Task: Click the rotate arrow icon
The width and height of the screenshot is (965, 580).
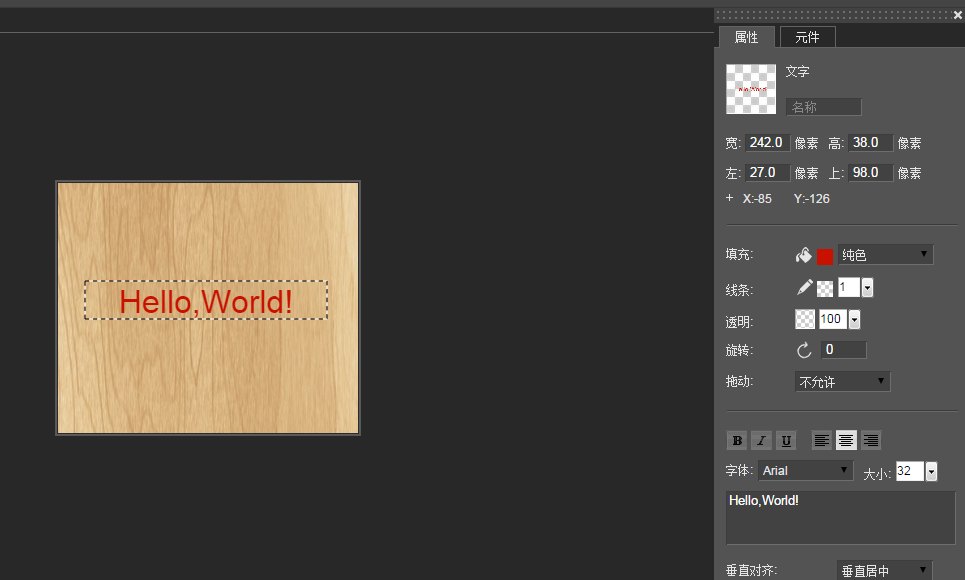Action: click(x=804, y=350)
